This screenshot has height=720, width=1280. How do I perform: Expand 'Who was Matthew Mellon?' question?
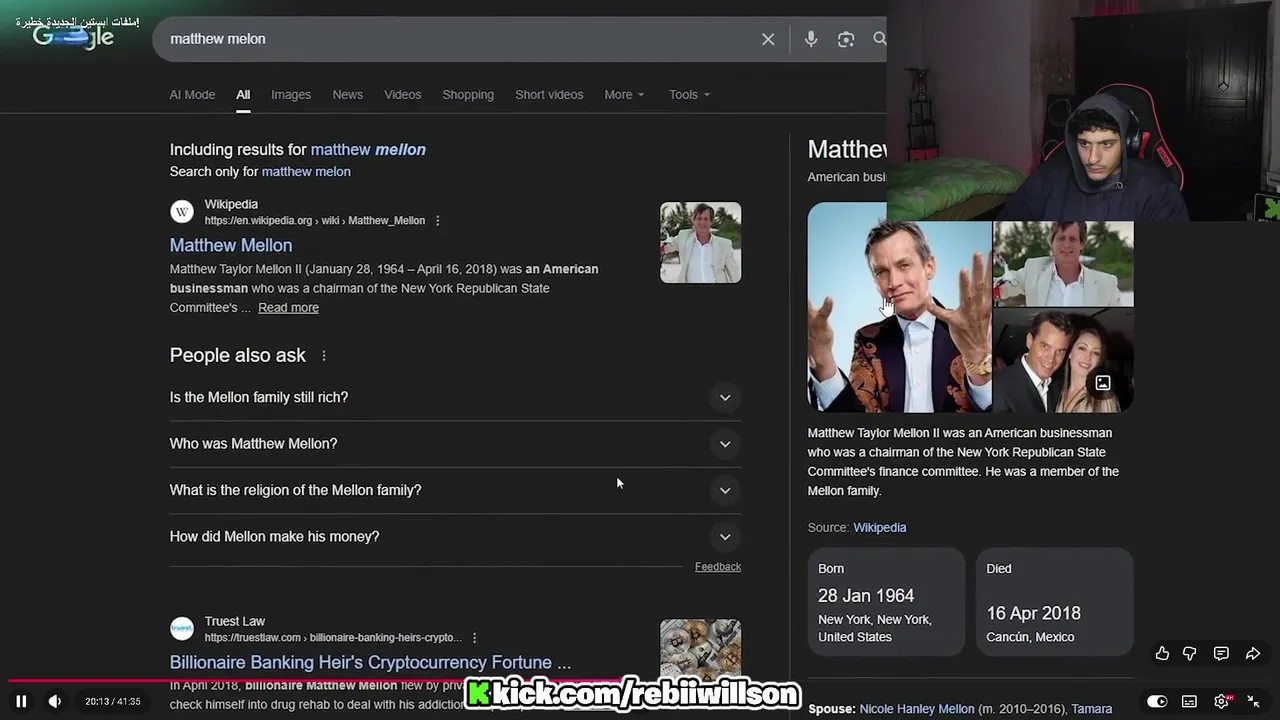tap(455, 443)
